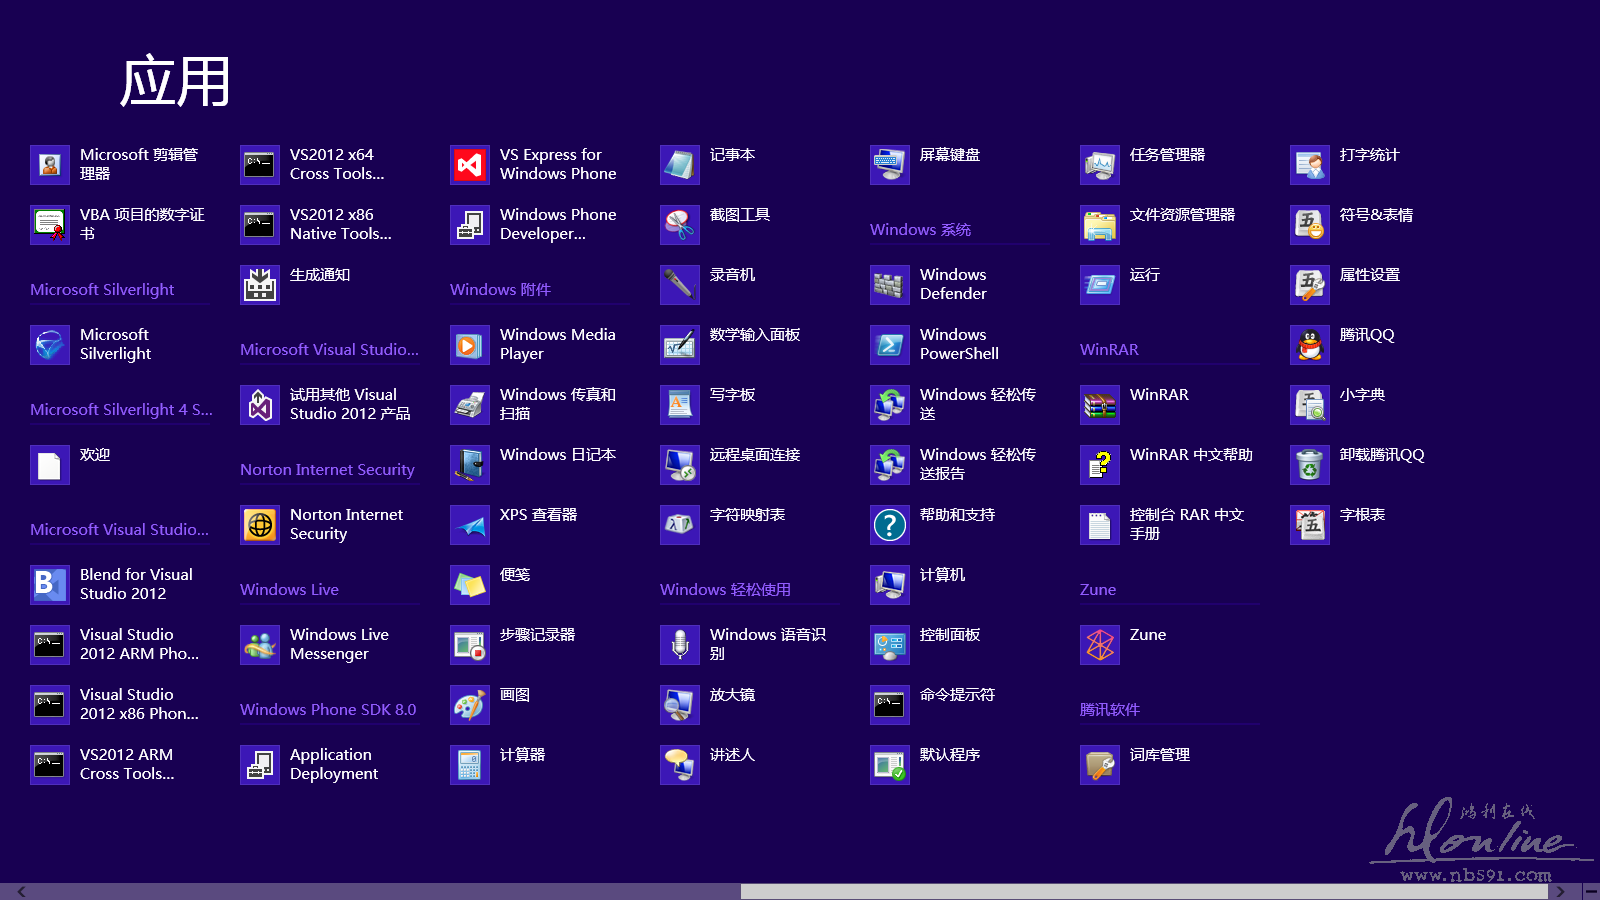Click the Norton Internet Security app icon
This screenshot has height=900, width=1600.
coord(260,525)
